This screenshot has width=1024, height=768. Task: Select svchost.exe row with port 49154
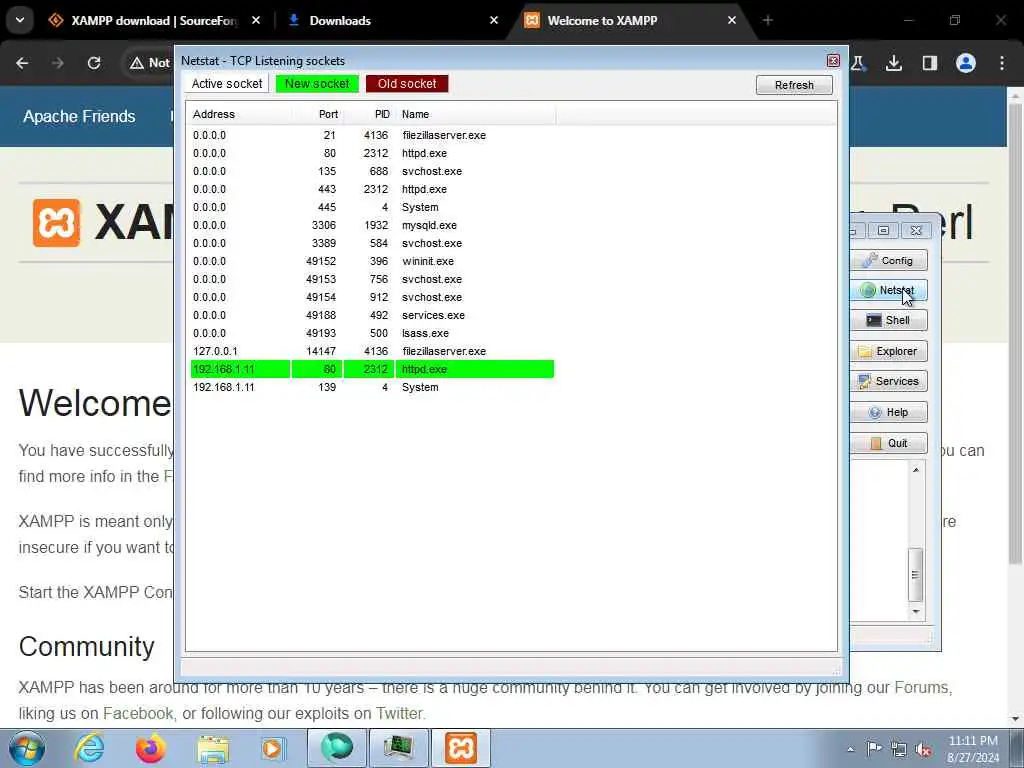click(372, 297)
